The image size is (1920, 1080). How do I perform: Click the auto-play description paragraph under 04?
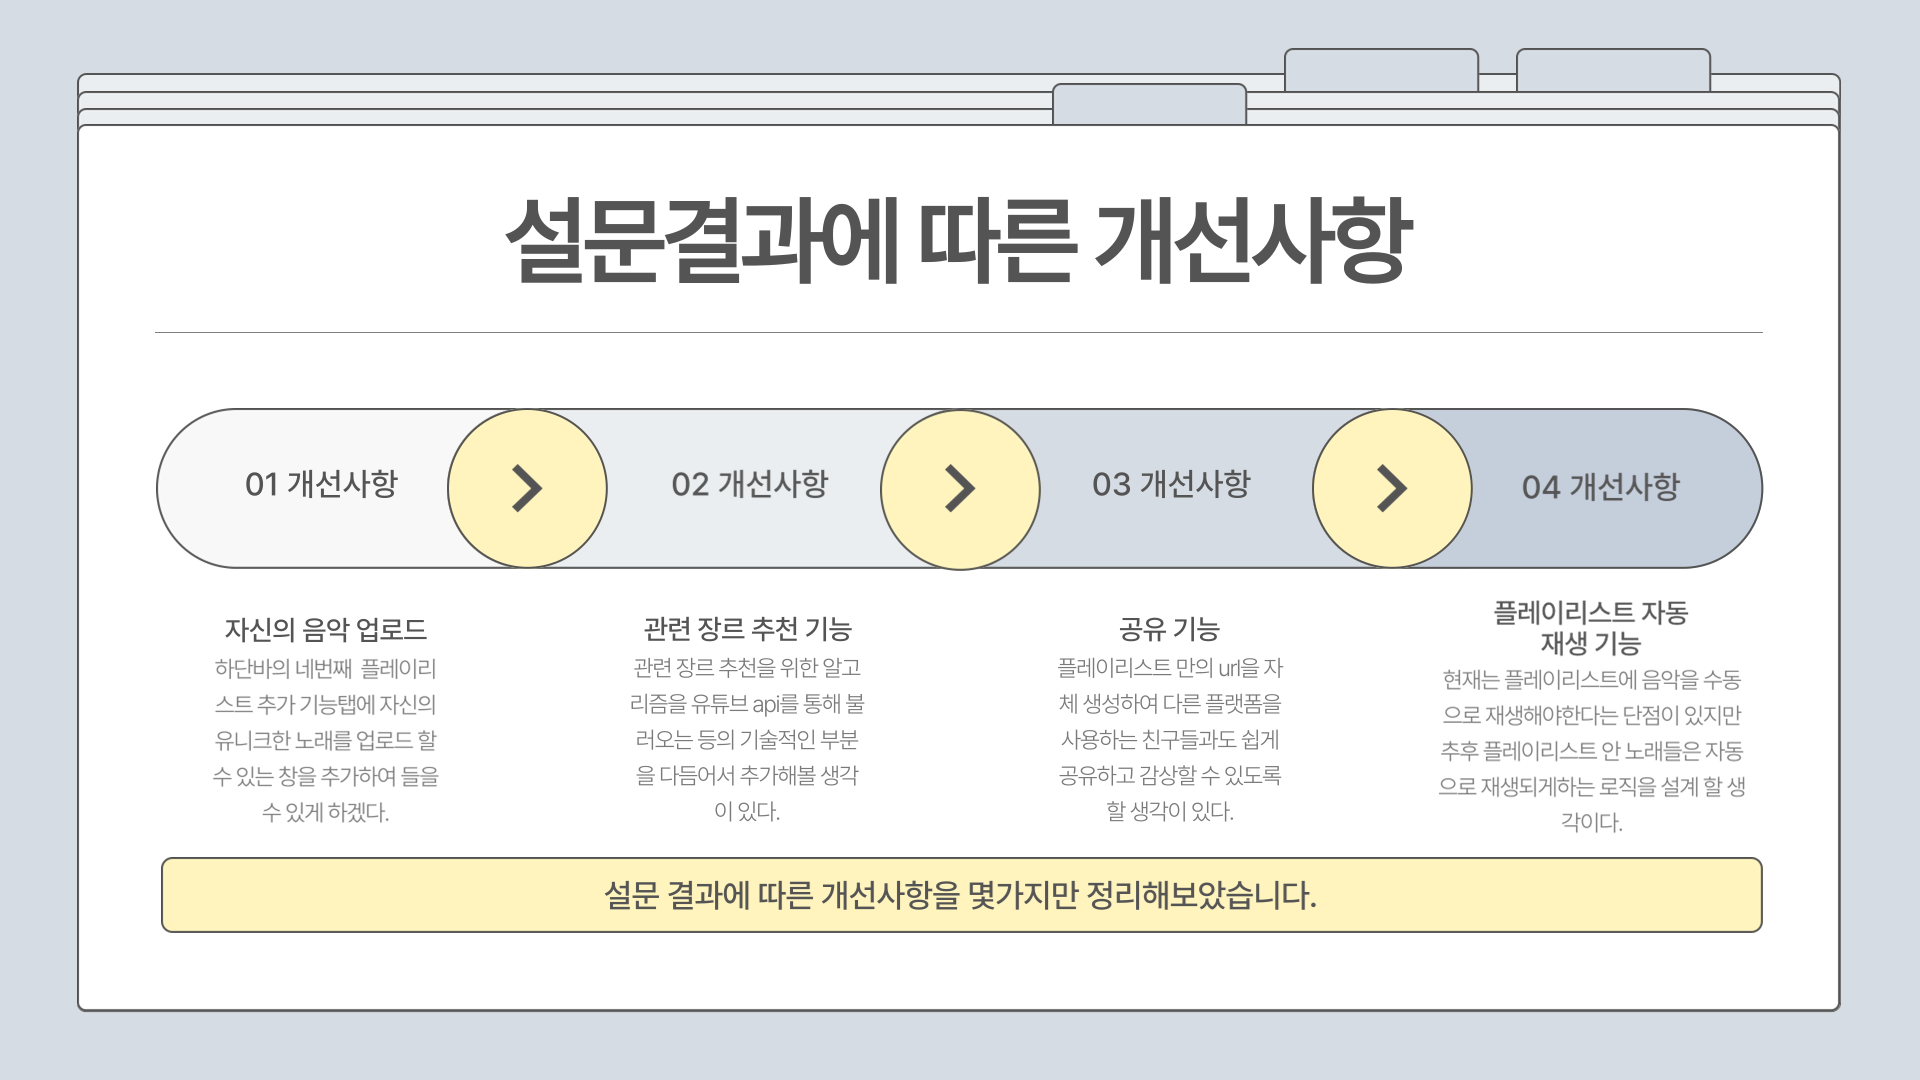pyautogui.click(x=1591, y=751)
